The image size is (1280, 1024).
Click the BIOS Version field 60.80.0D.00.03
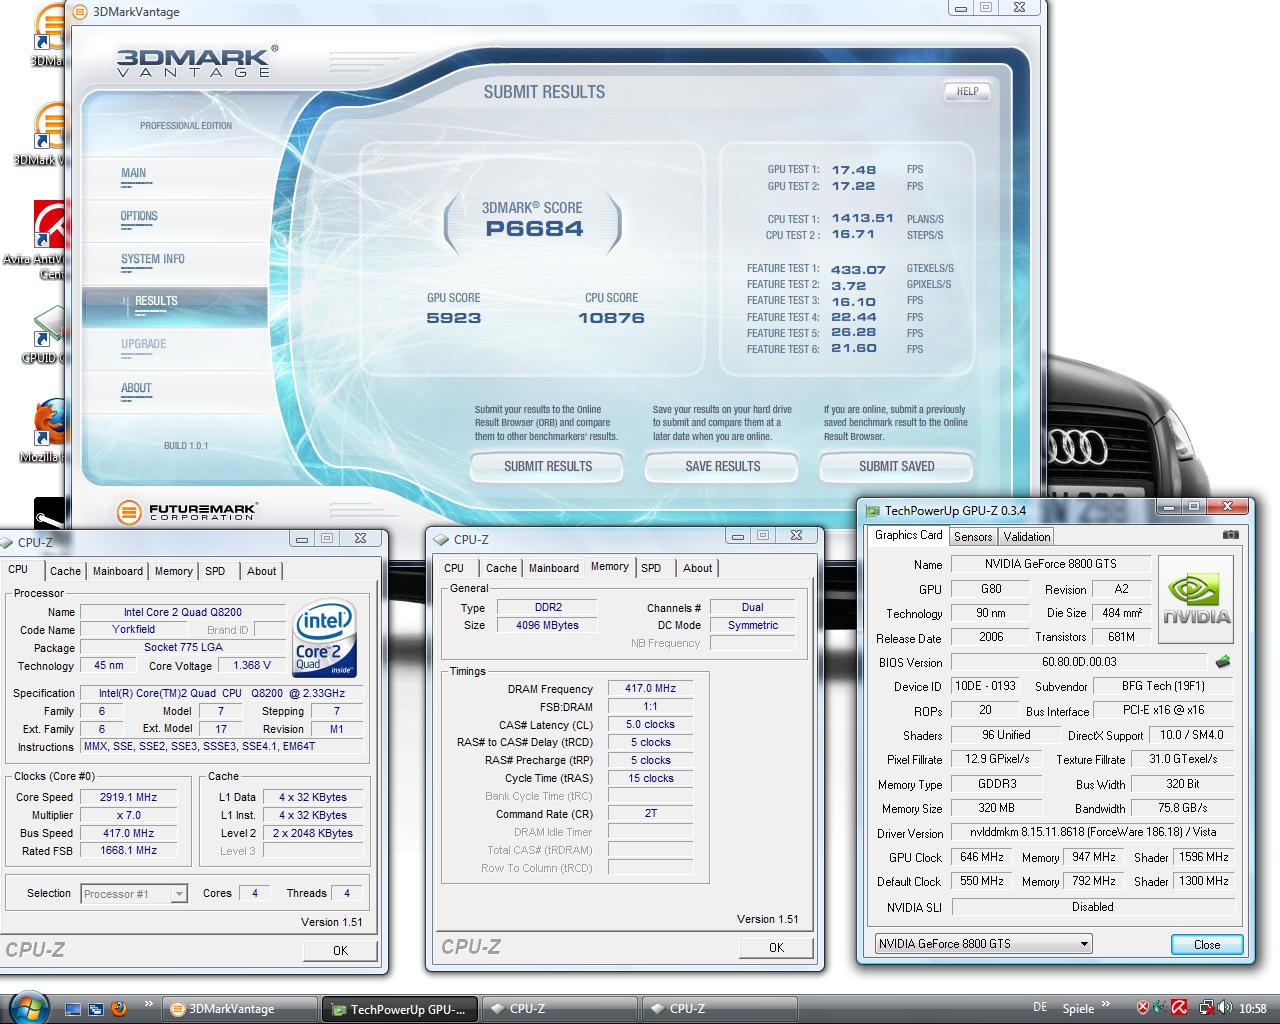click(1079, 662)
